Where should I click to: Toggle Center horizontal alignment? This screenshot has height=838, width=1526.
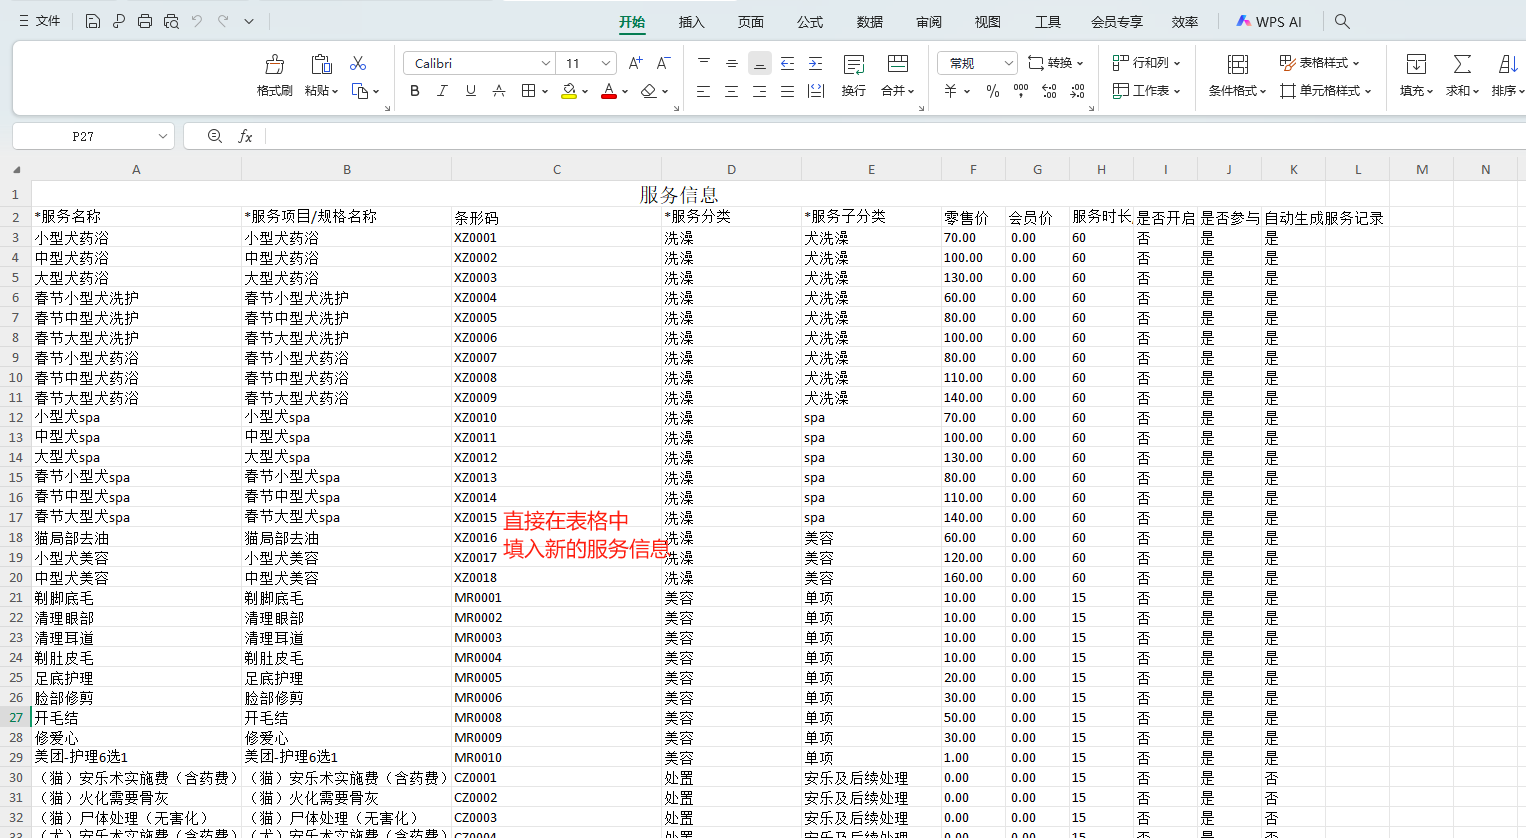click(x=731, y=91)
